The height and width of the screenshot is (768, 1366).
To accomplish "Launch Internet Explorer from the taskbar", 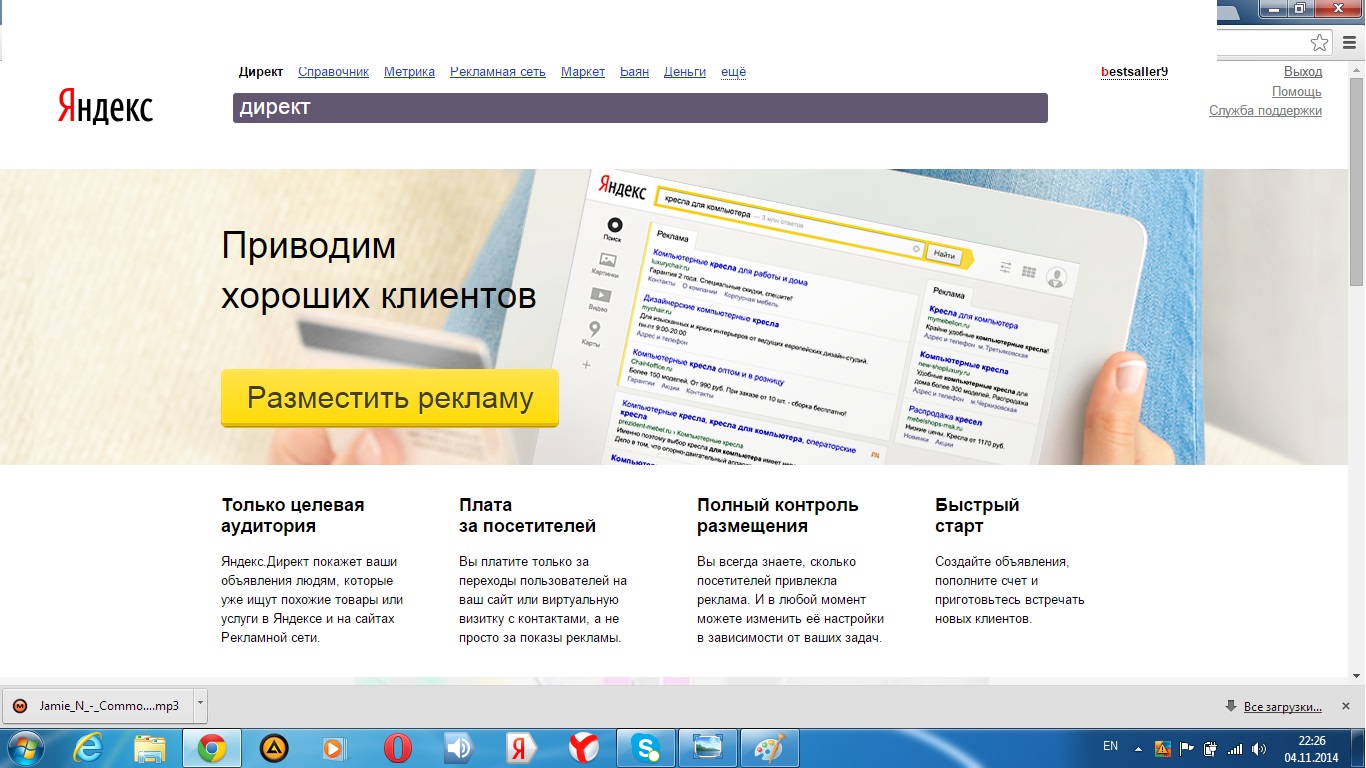I will click(88, 748).
